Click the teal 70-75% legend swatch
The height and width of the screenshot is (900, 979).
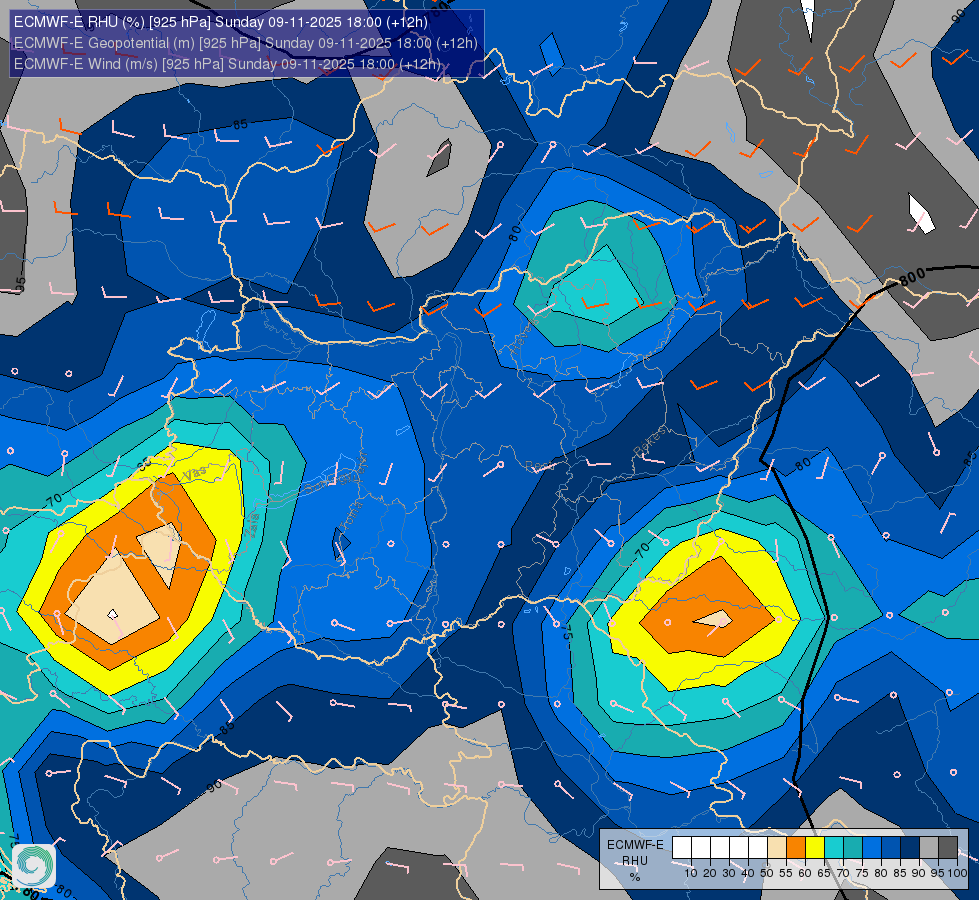point(853,848)
